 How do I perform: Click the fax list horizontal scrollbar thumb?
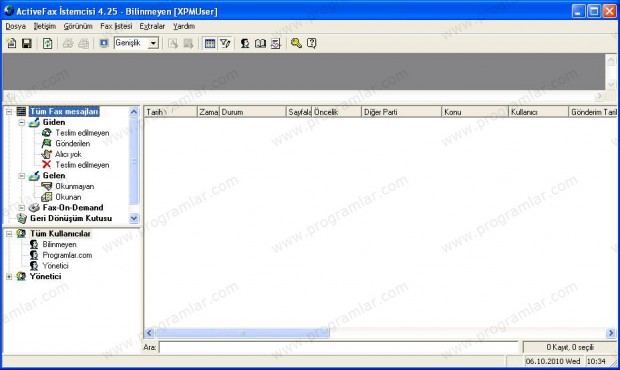point(243,333)
